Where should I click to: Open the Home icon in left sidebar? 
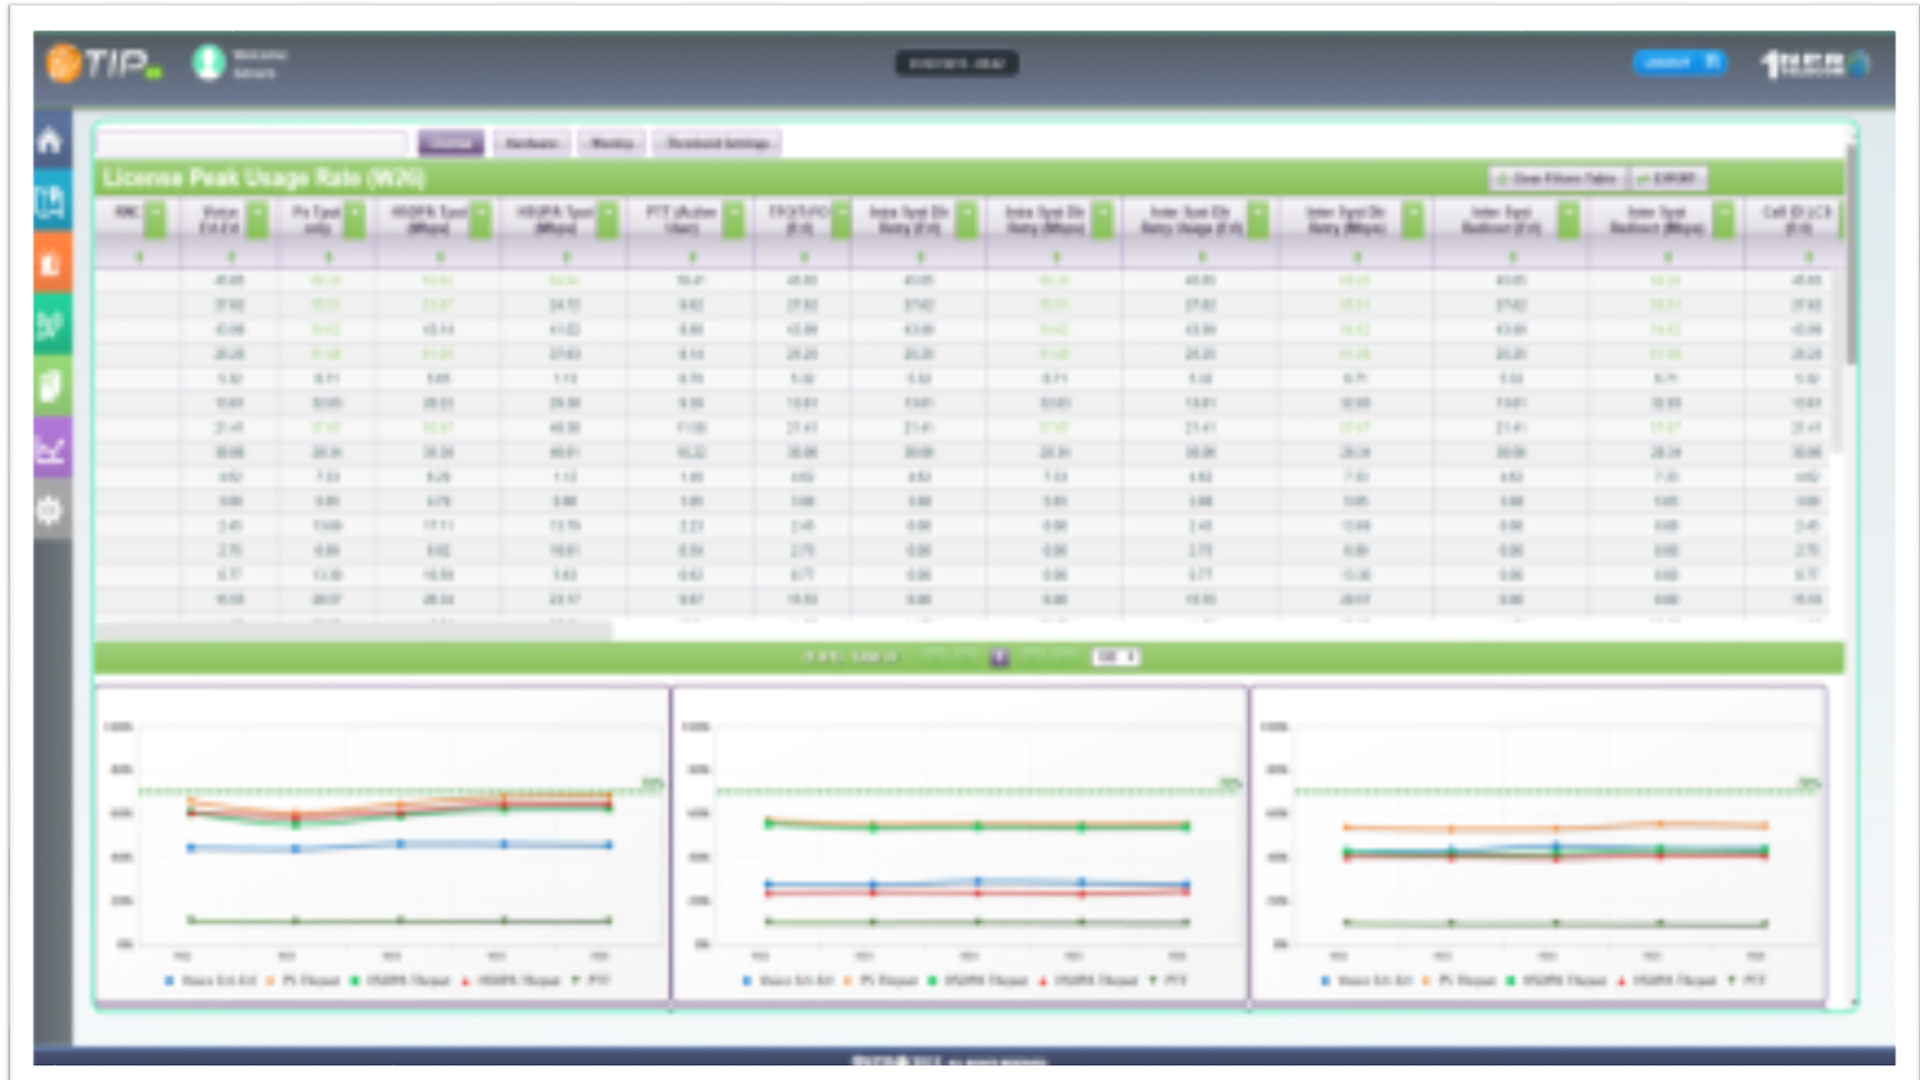coord(51,141)
